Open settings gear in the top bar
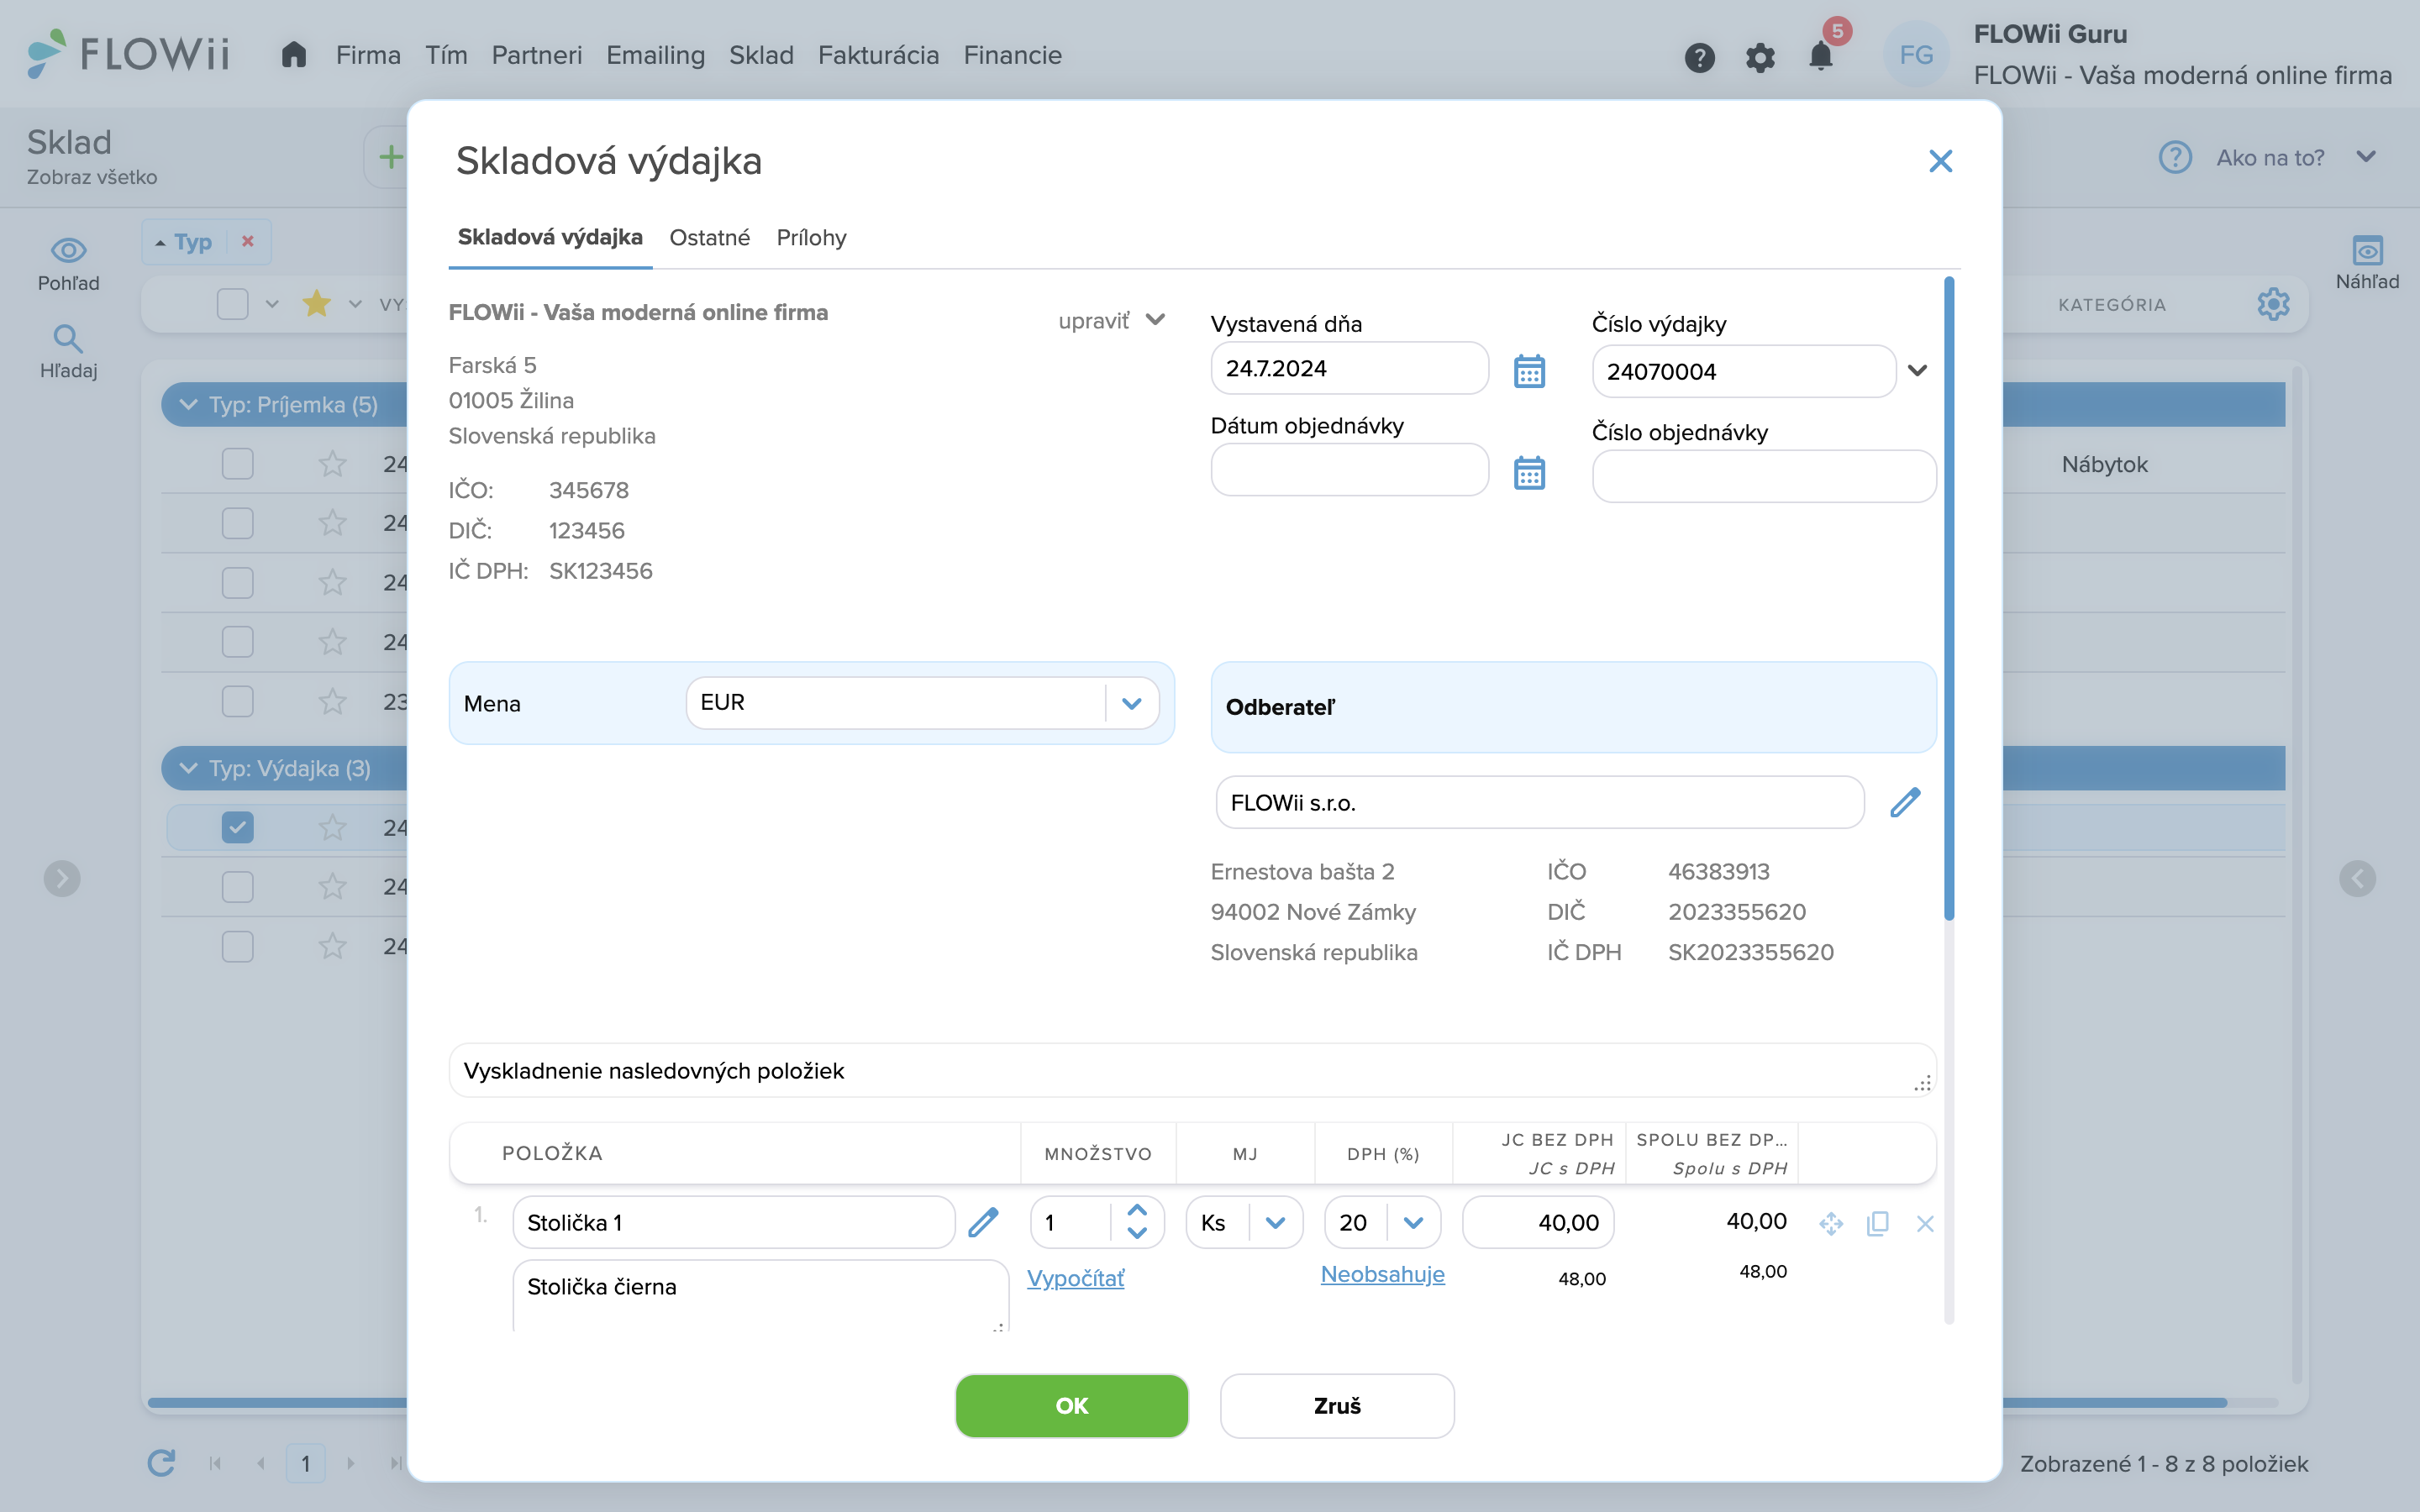Viewport: 2420px width, 1512px height. [x=1760, y=57]
